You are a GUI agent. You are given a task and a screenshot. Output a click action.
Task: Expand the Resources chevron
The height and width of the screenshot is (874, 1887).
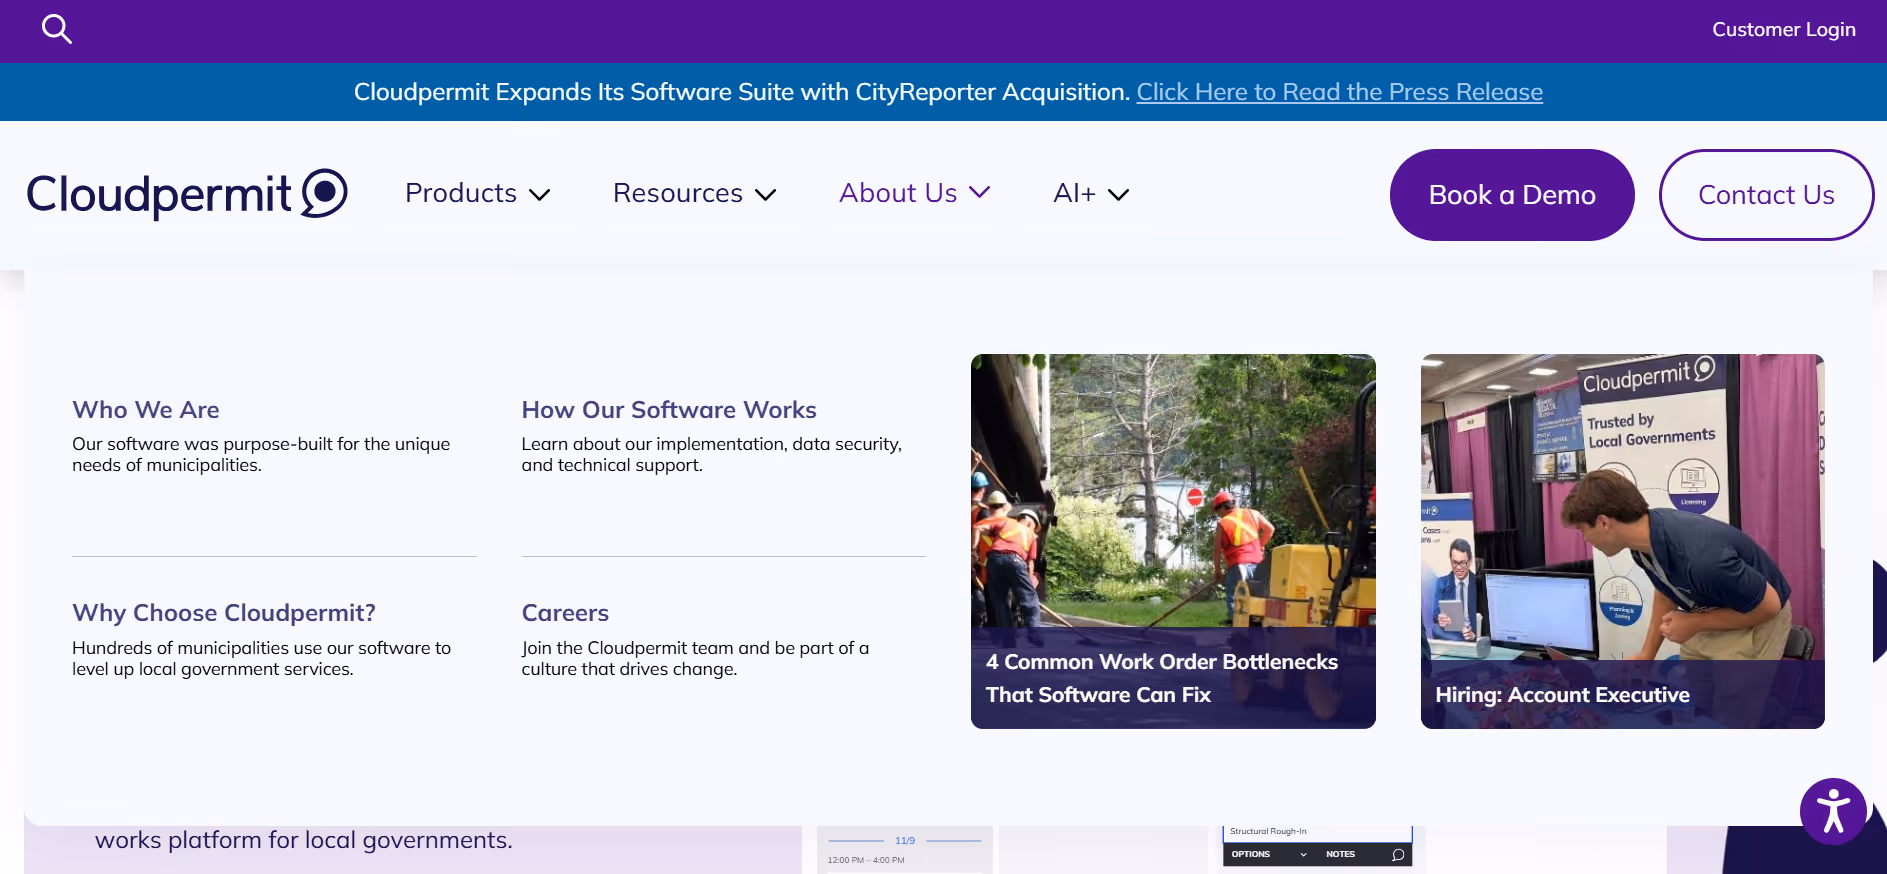[766, 195]
